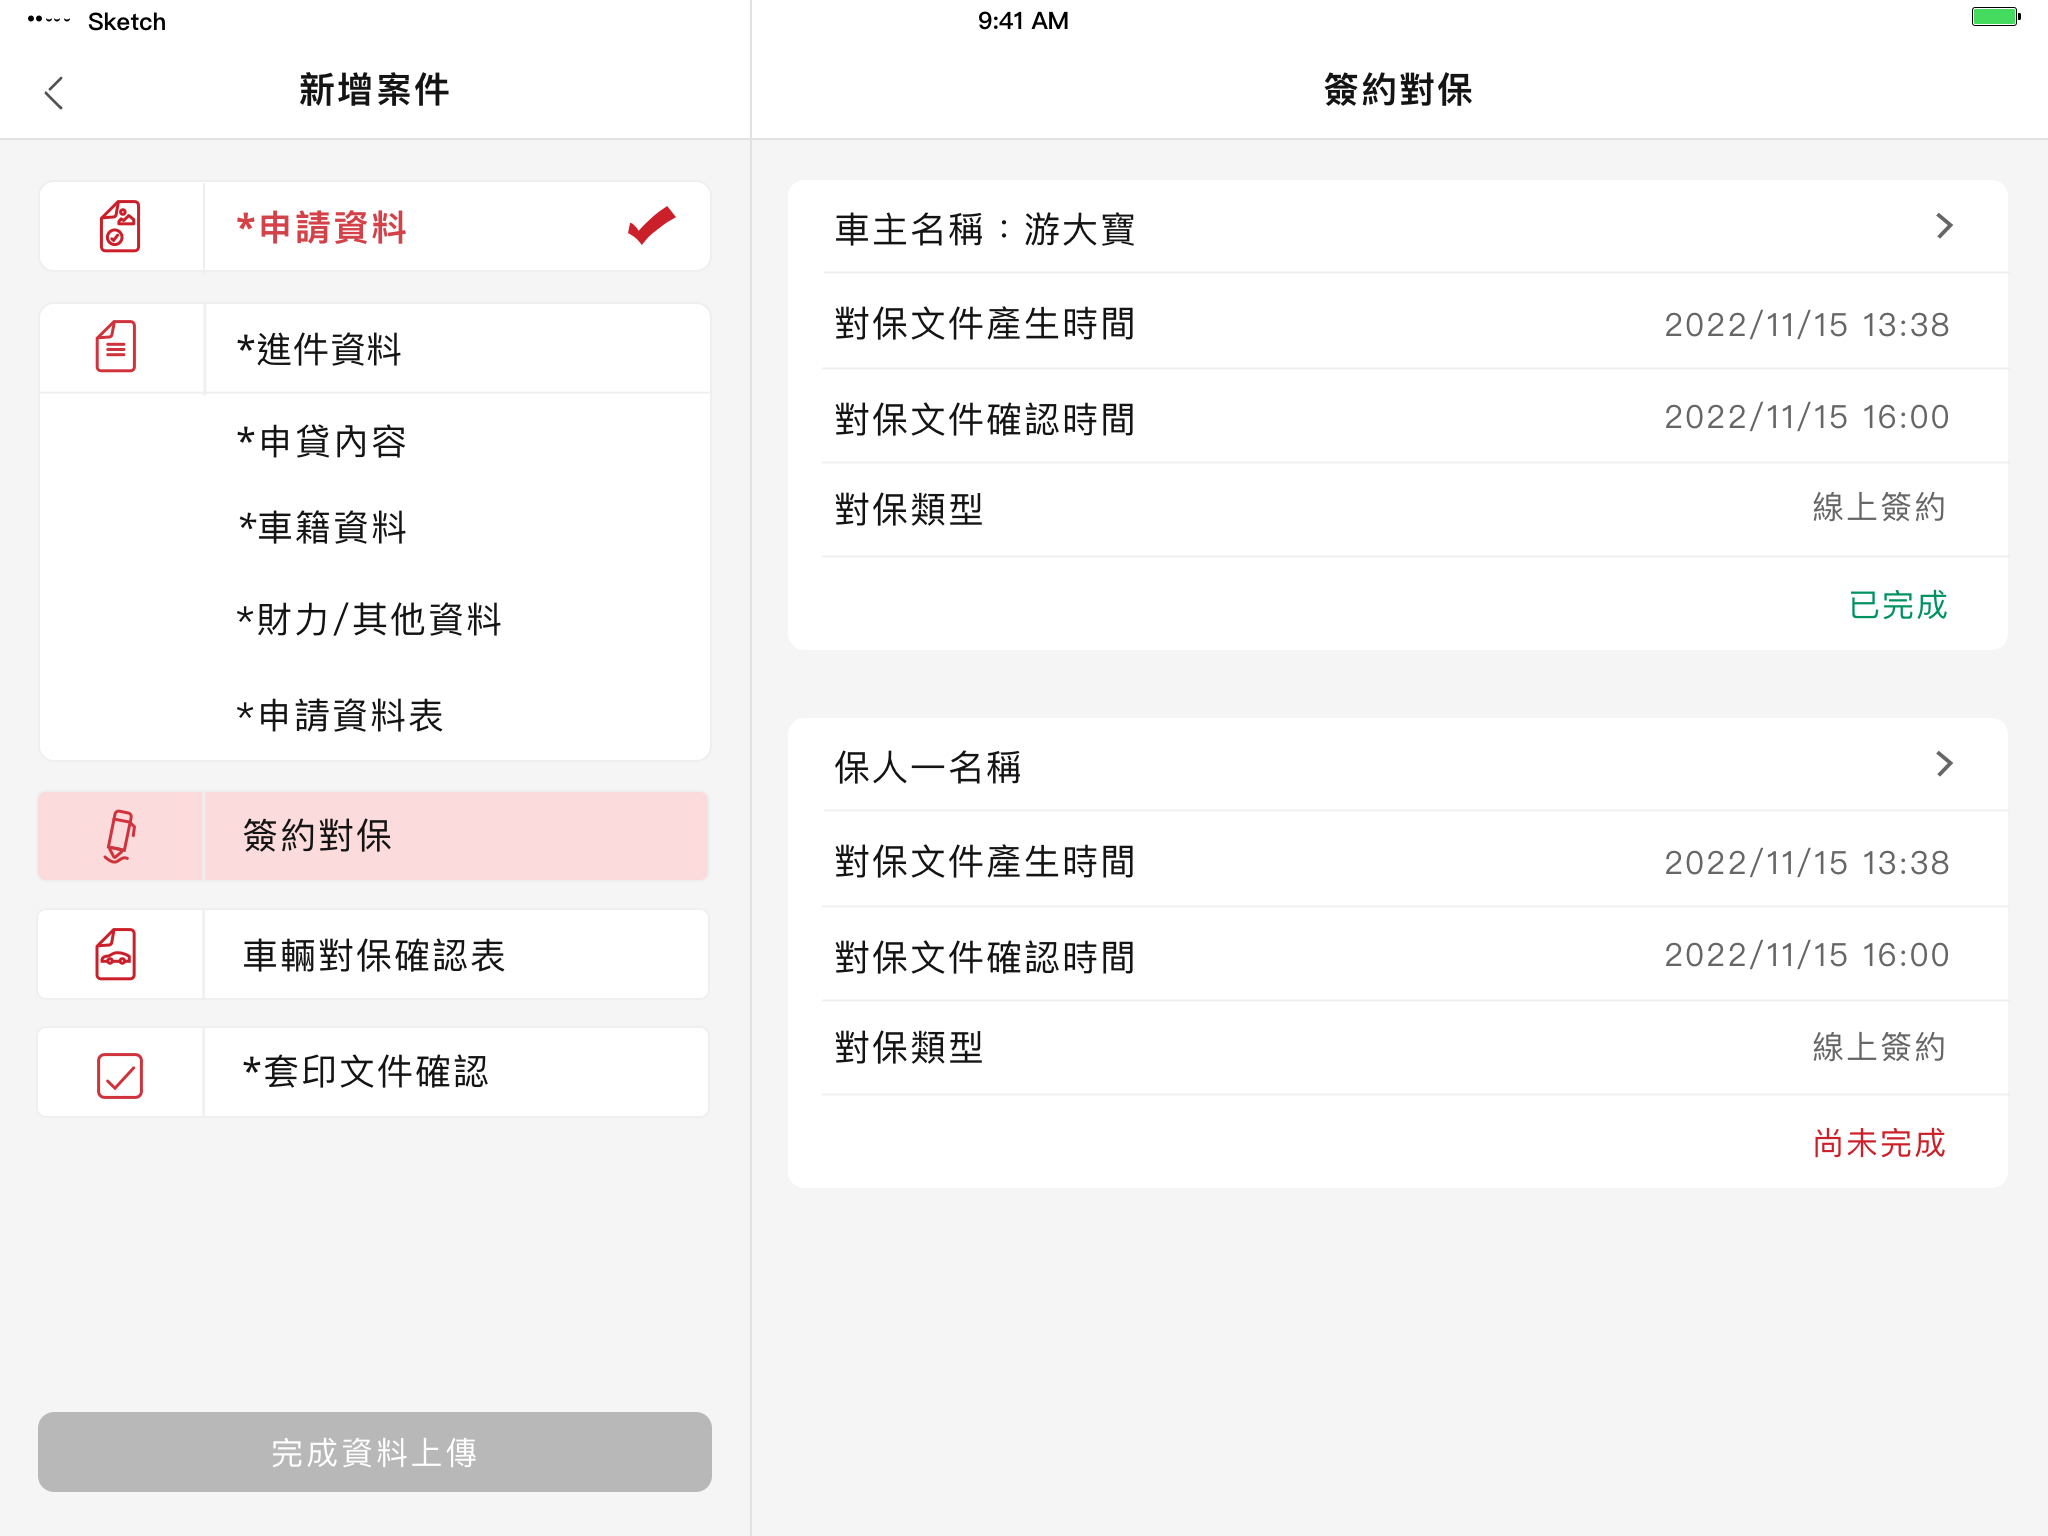
Task: Click the red checkmark beside 申請資料
Action: coord(651,225)
